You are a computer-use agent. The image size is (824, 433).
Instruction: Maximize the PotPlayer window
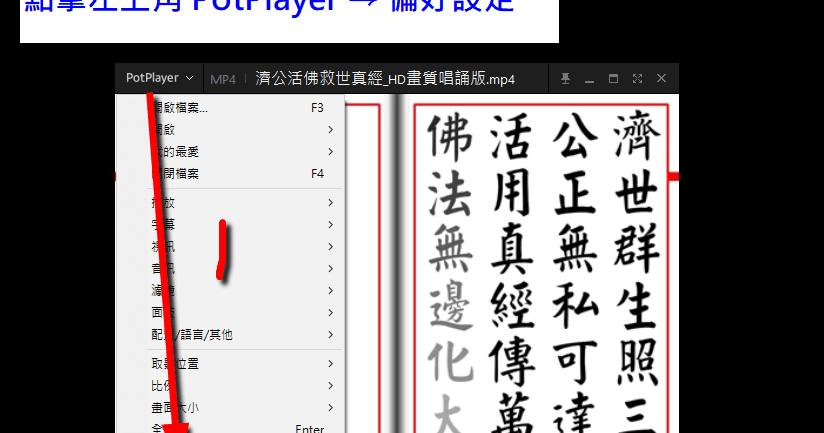click(613, 79)
